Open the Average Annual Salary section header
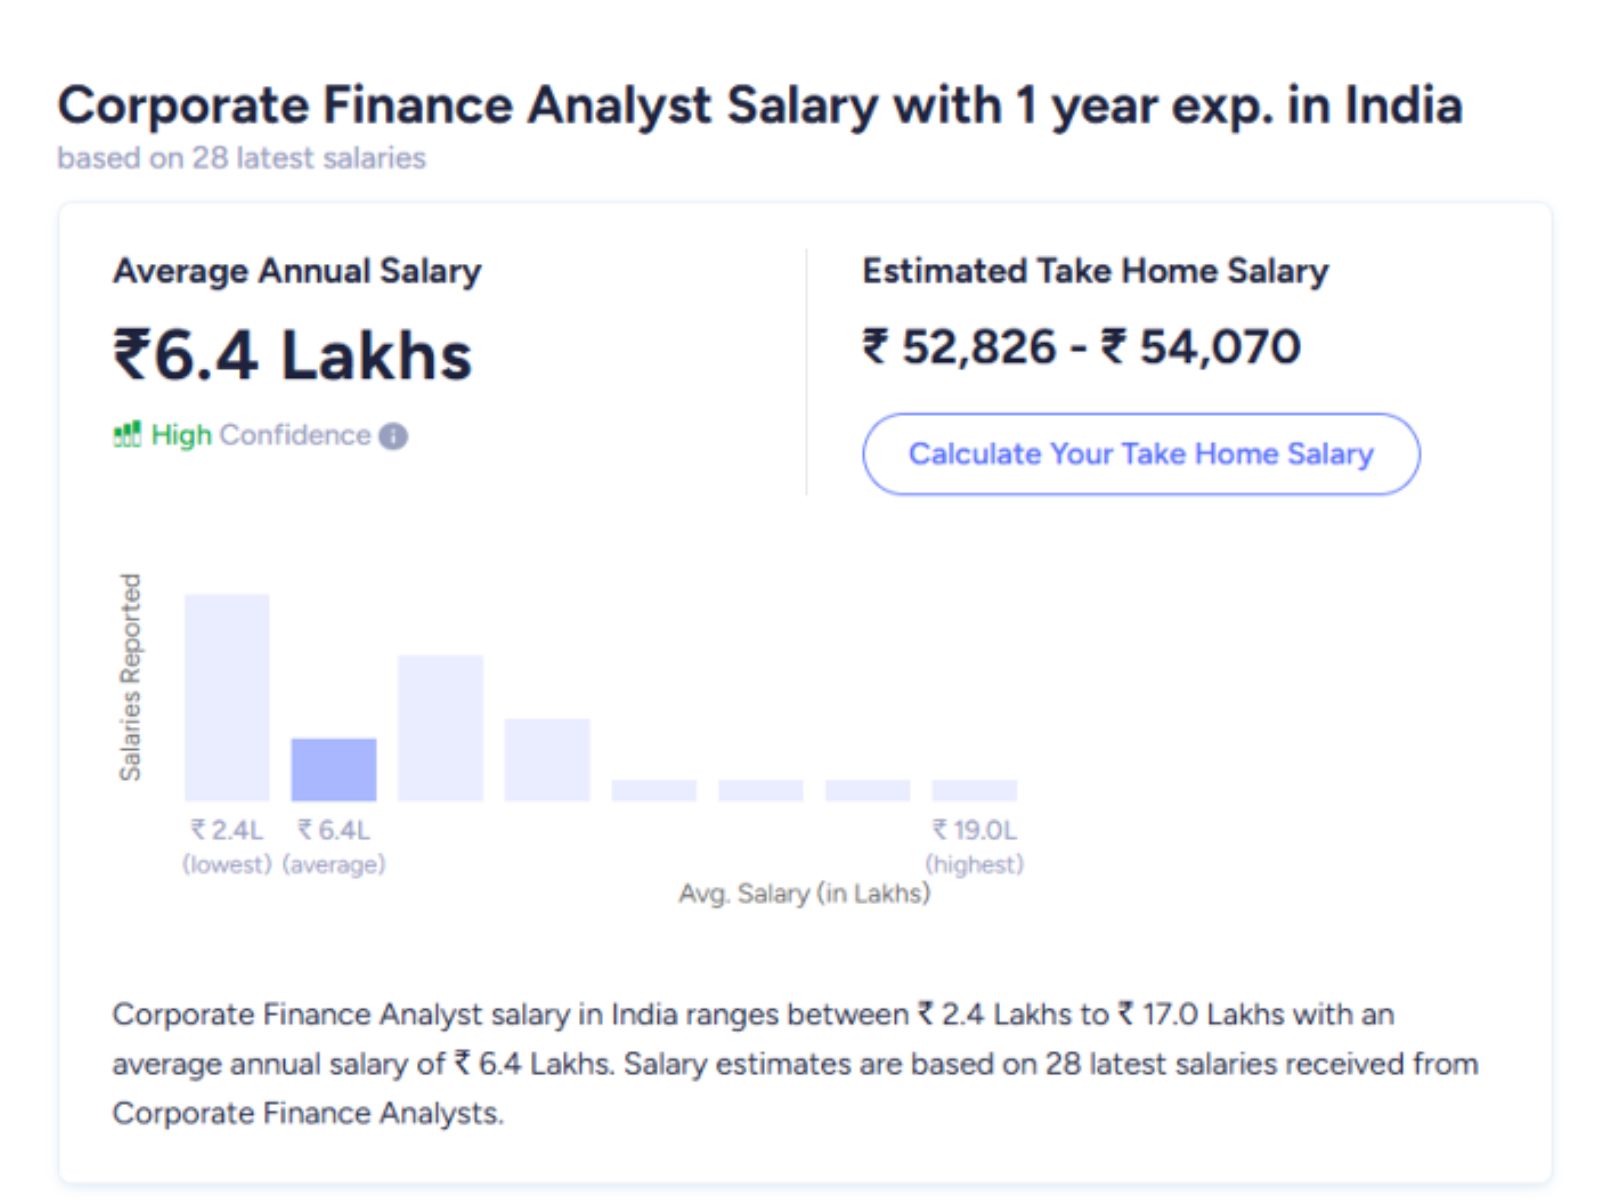Image resolution: width=1600 pixels, height=1200 pixels. (x=297, y=269)
